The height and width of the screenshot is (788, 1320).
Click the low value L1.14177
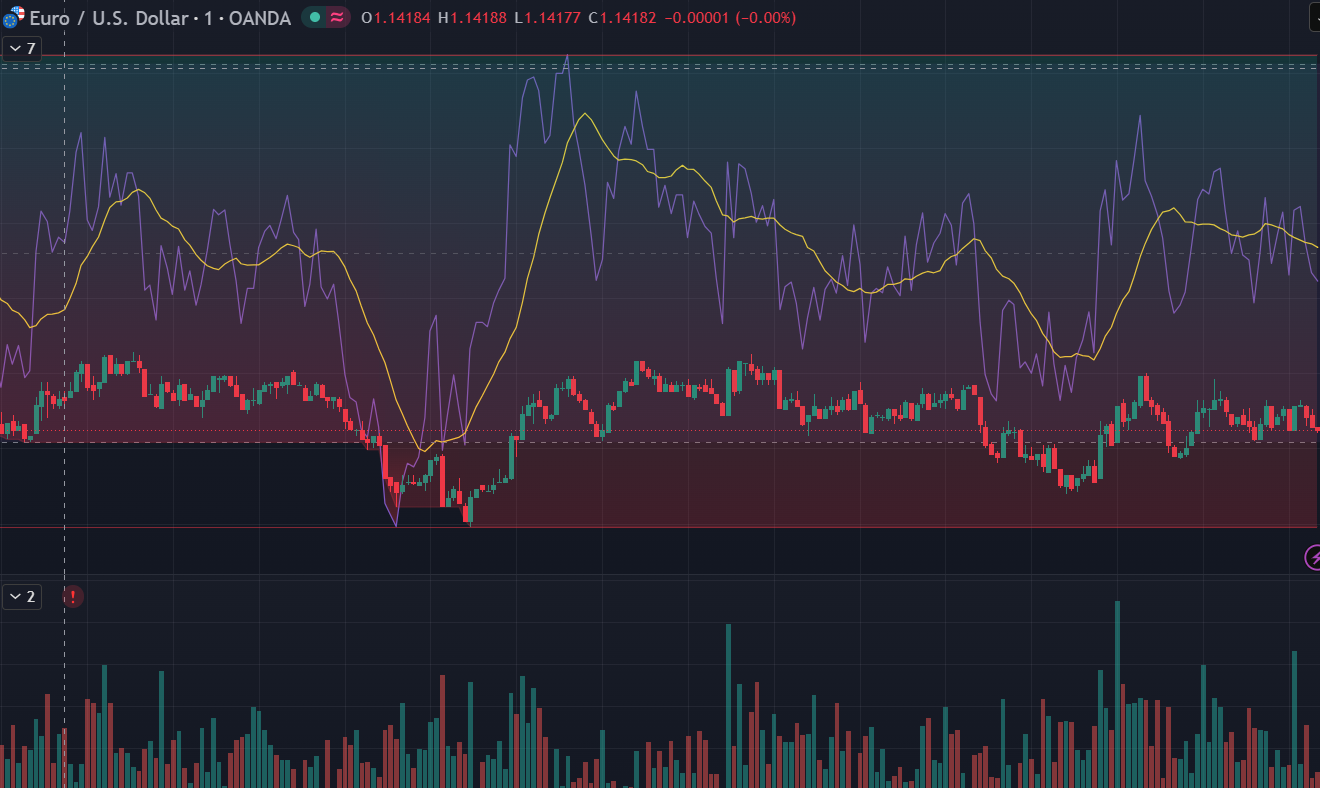pos(547,18)
